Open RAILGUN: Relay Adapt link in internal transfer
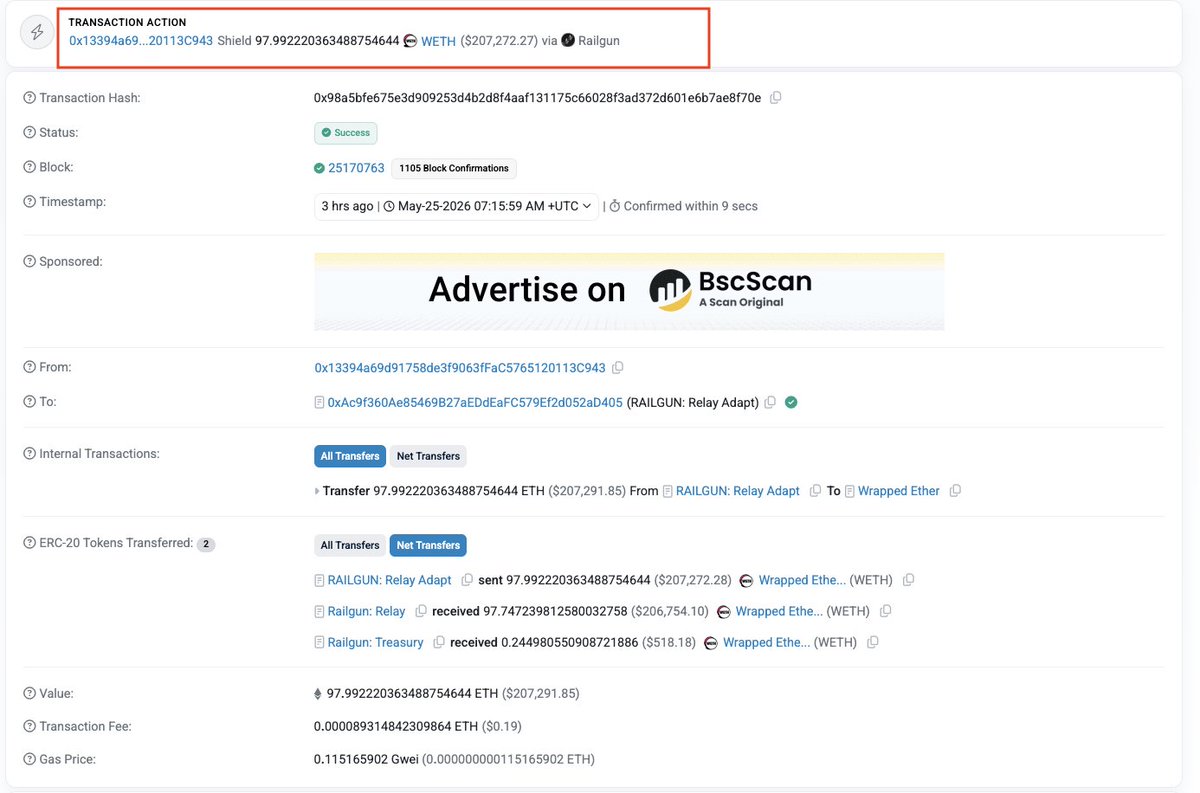 tap(738, 491)
